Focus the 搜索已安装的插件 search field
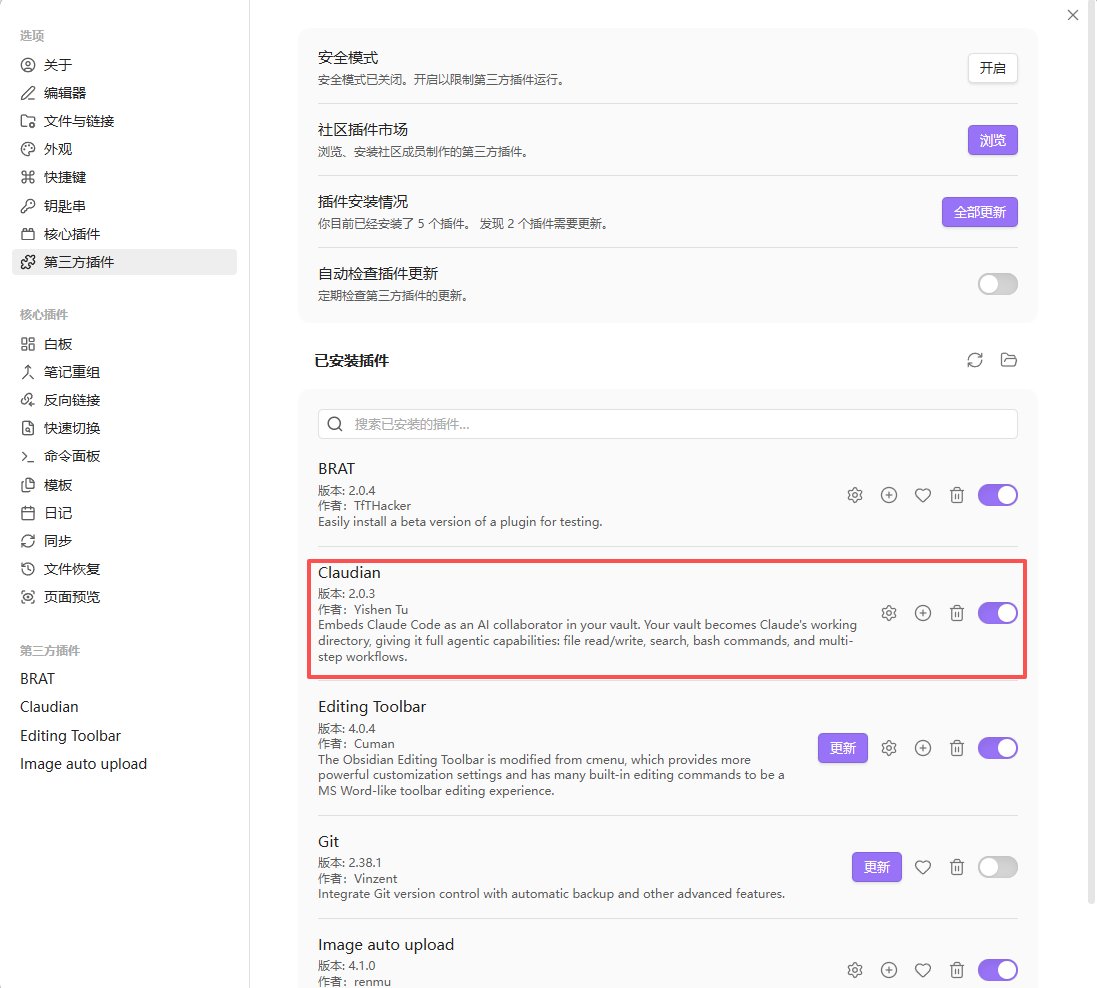This screenshot has width=1097, height=988. [667, 424]
